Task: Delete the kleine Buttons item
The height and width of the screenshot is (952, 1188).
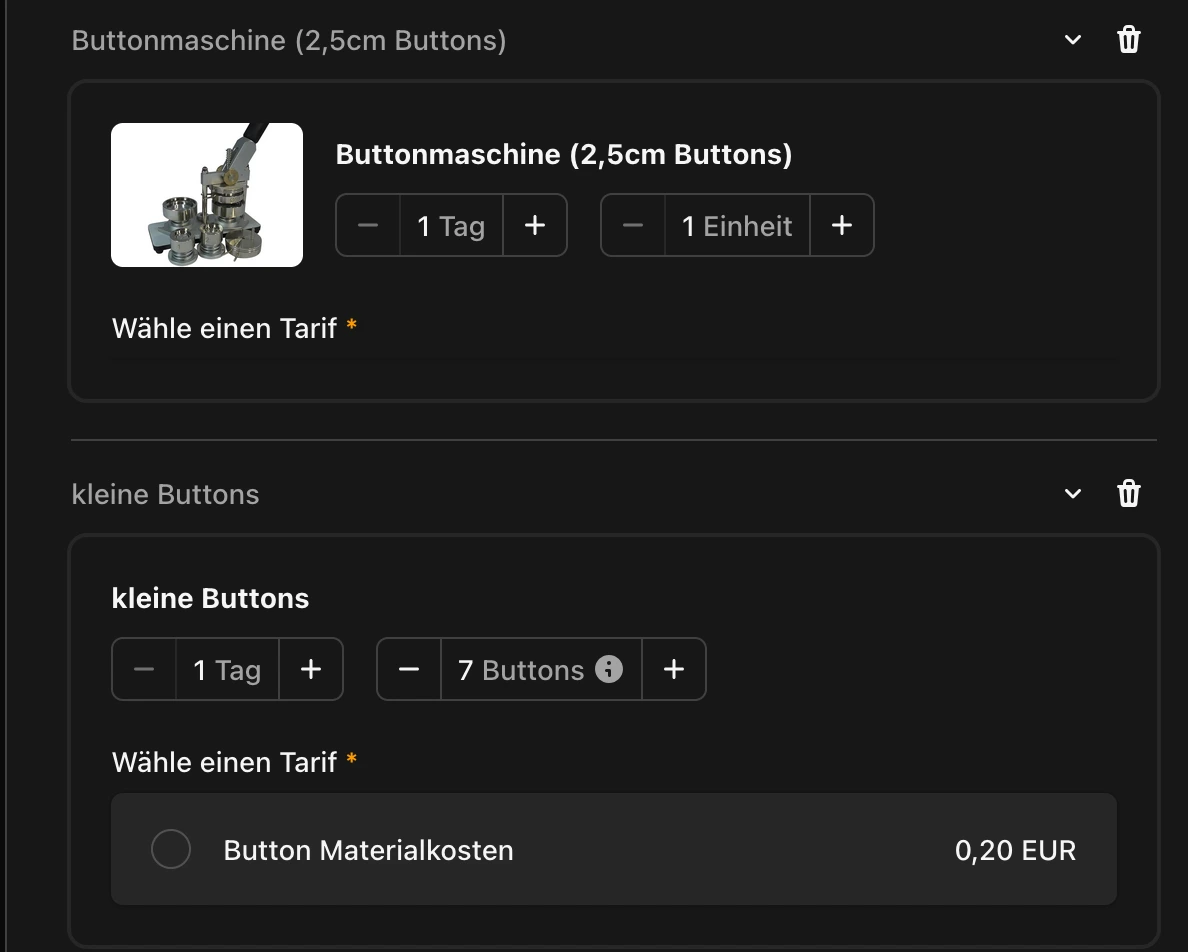Action: pyautogui.click(x=1128, y=493)
